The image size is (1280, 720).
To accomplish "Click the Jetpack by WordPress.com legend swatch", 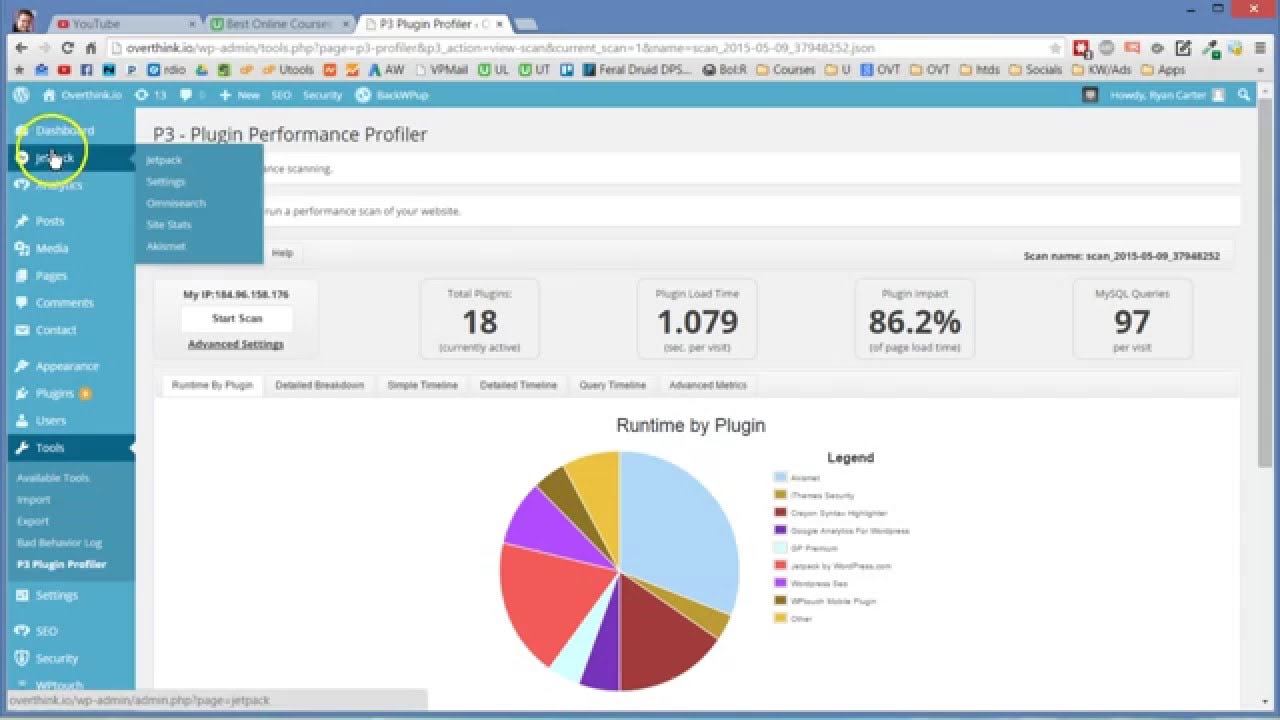I will [x=780, y=566].
